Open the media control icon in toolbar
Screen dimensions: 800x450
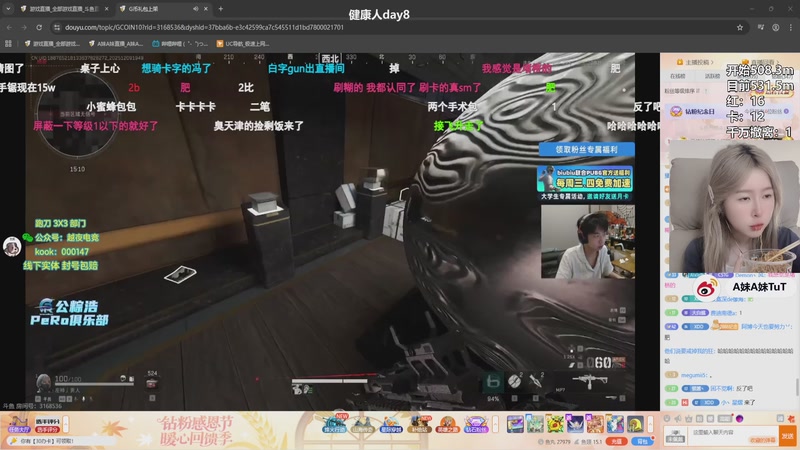(x=760, y=28)
